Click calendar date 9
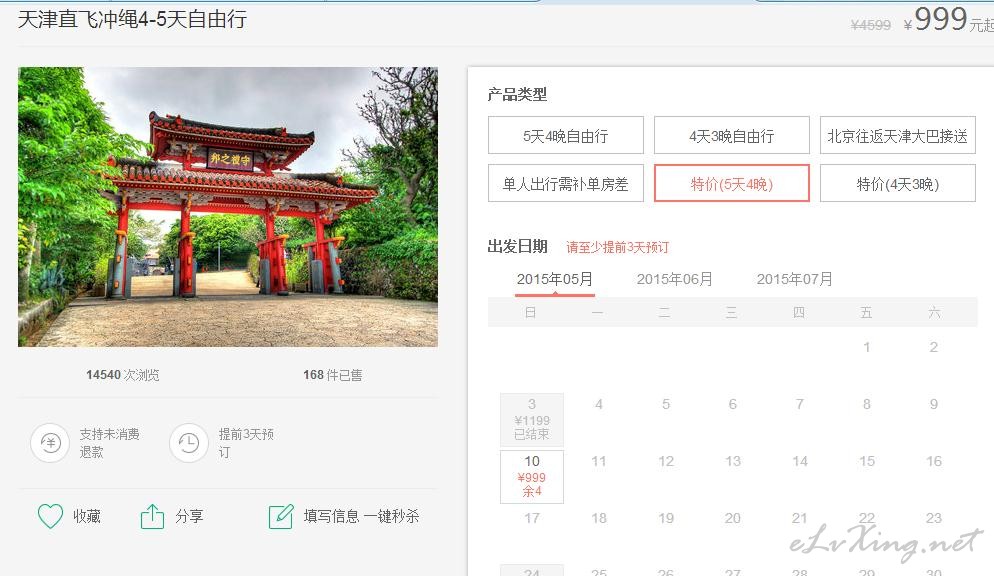The width and height of the screenshot is (994, 576). click(934, 404)
